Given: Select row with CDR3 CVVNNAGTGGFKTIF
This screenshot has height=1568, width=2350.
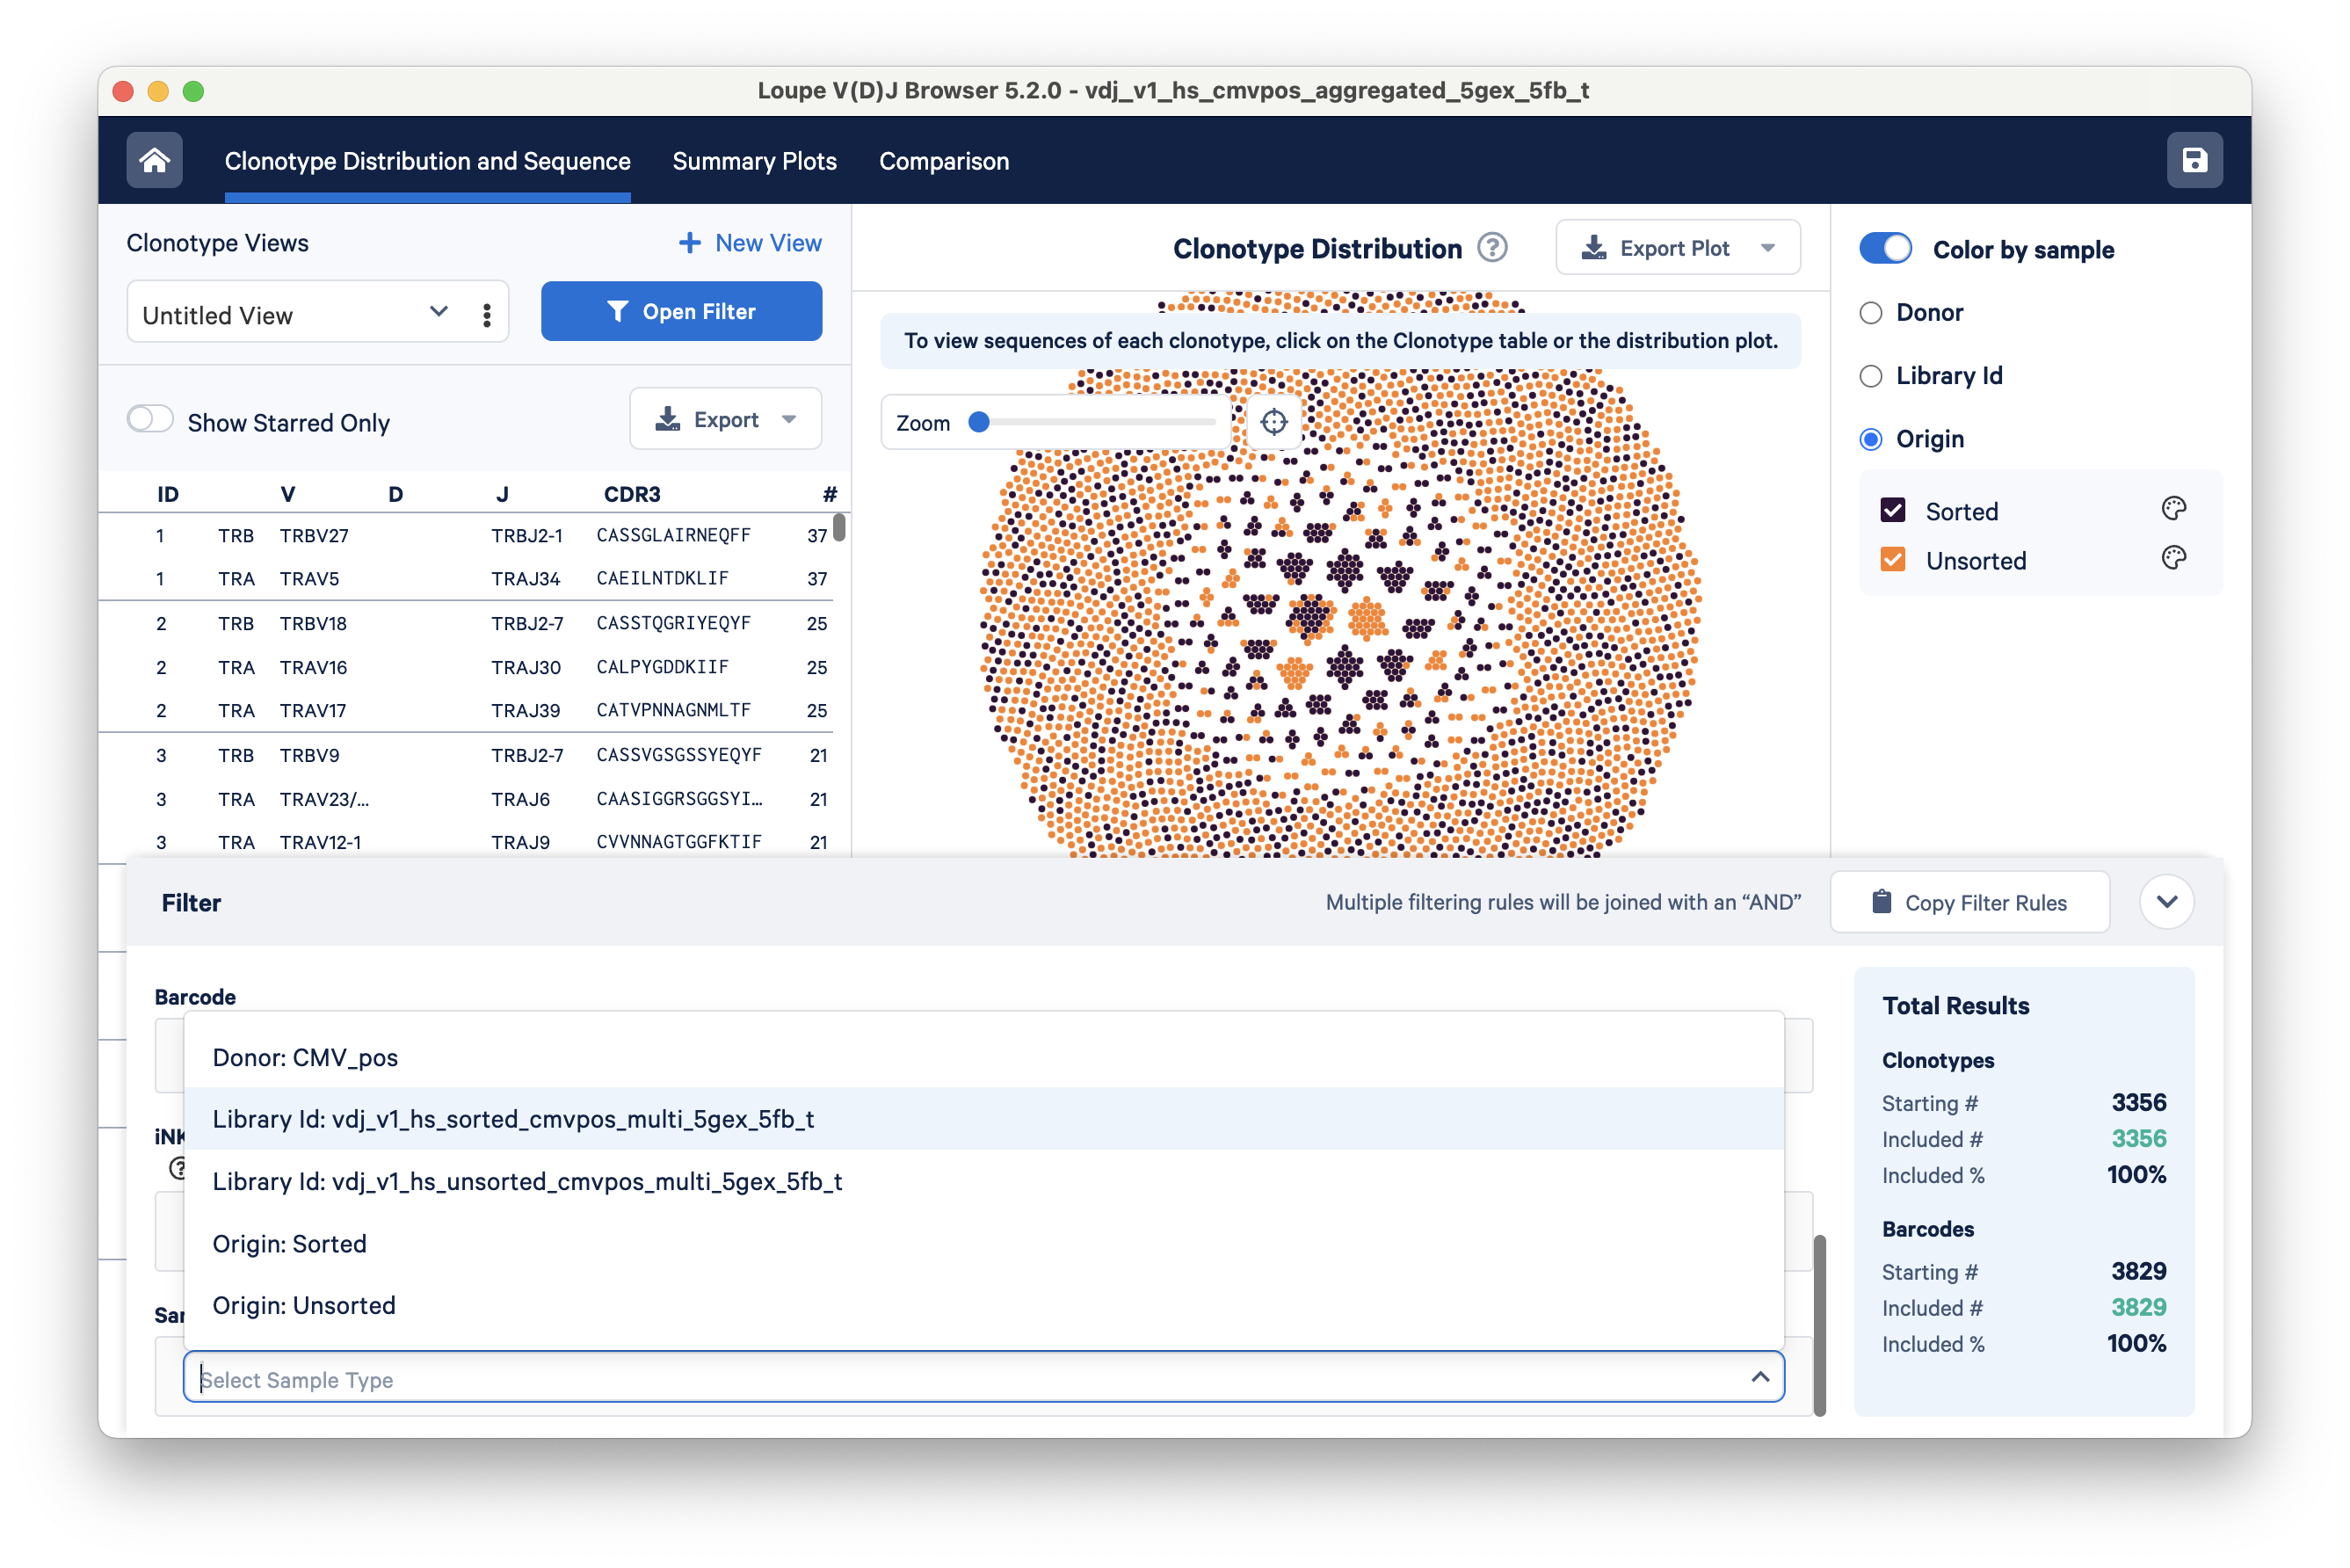Looking at the screenshot, I should 466,842.
